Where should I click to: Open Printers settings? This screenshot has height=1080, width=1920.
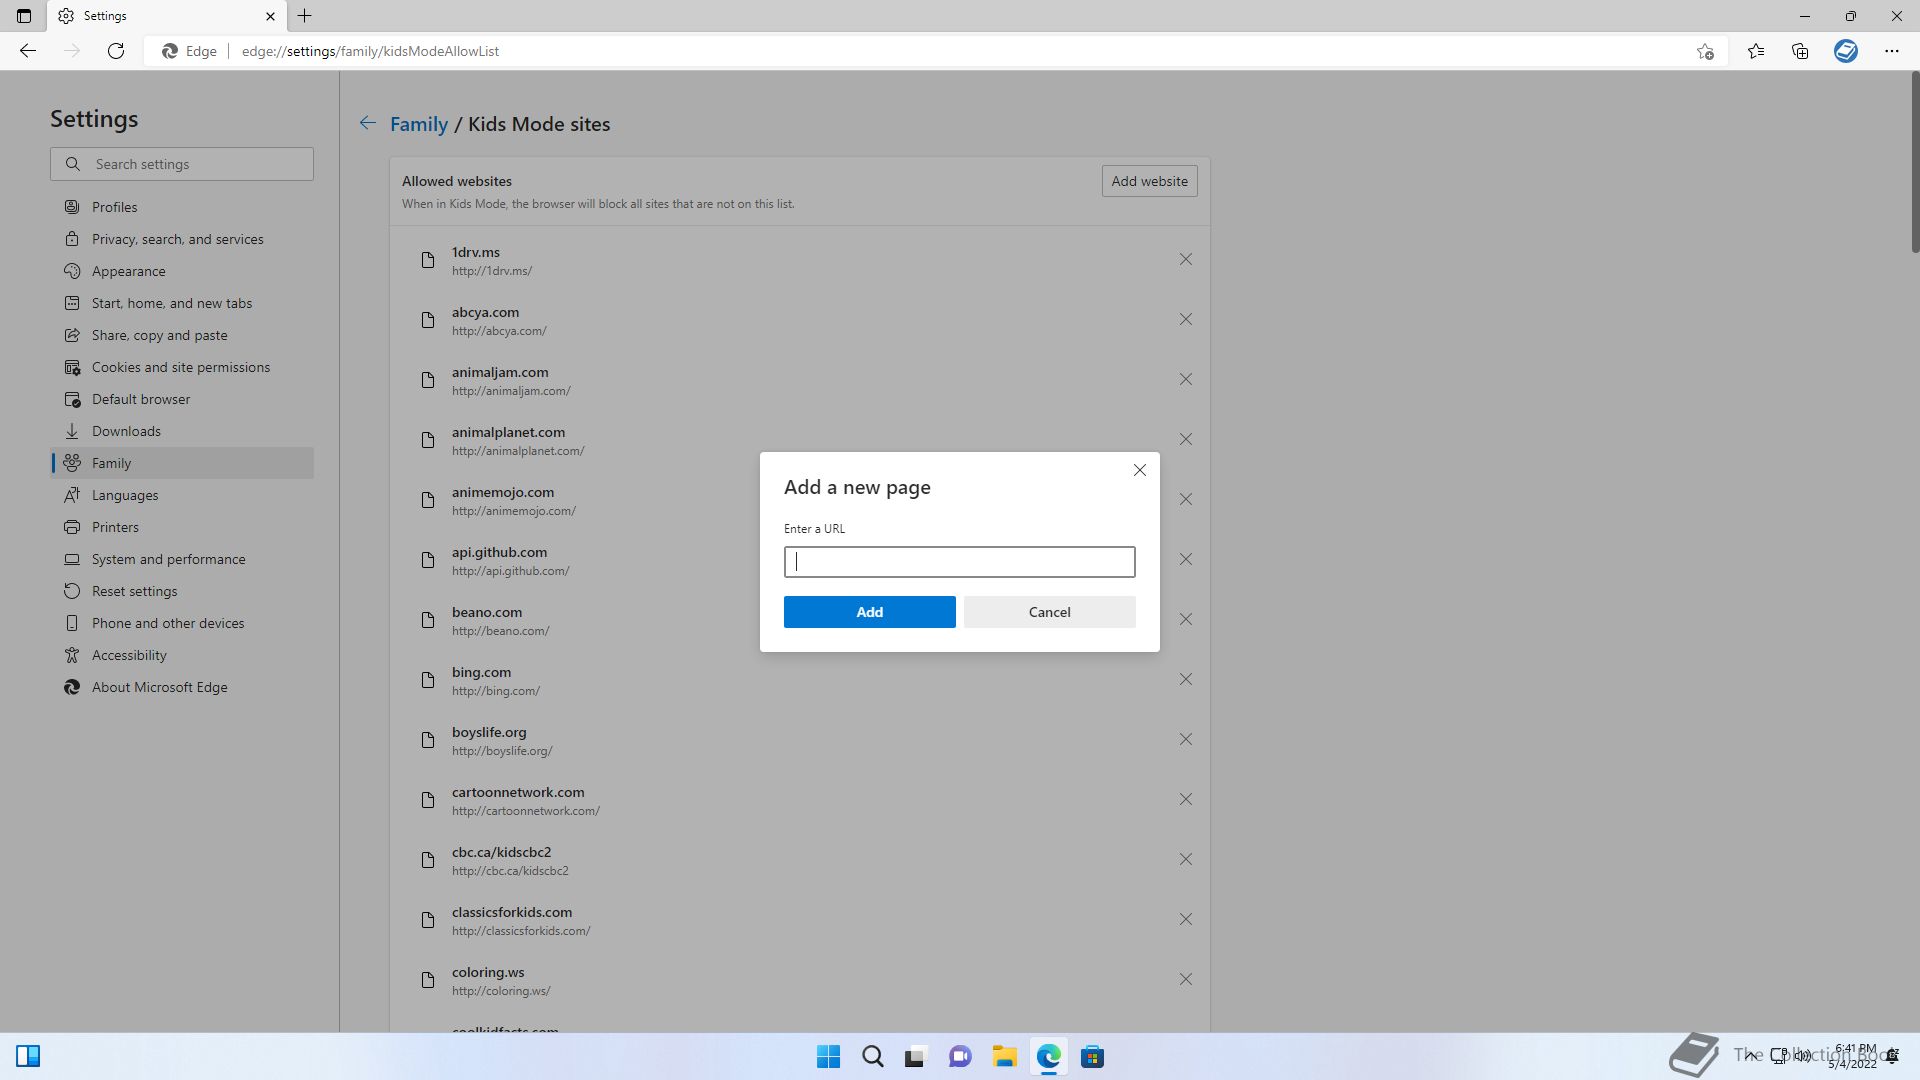click(182, 527)
